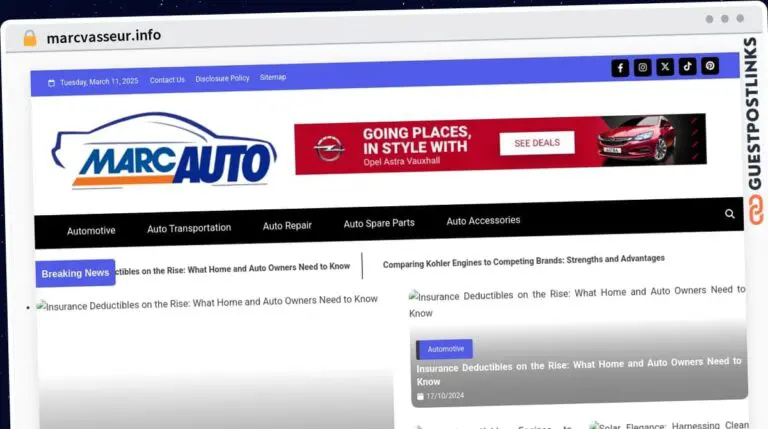768x429 pixels.
Task: Open the Pinterest social icon
Action: 710,66
